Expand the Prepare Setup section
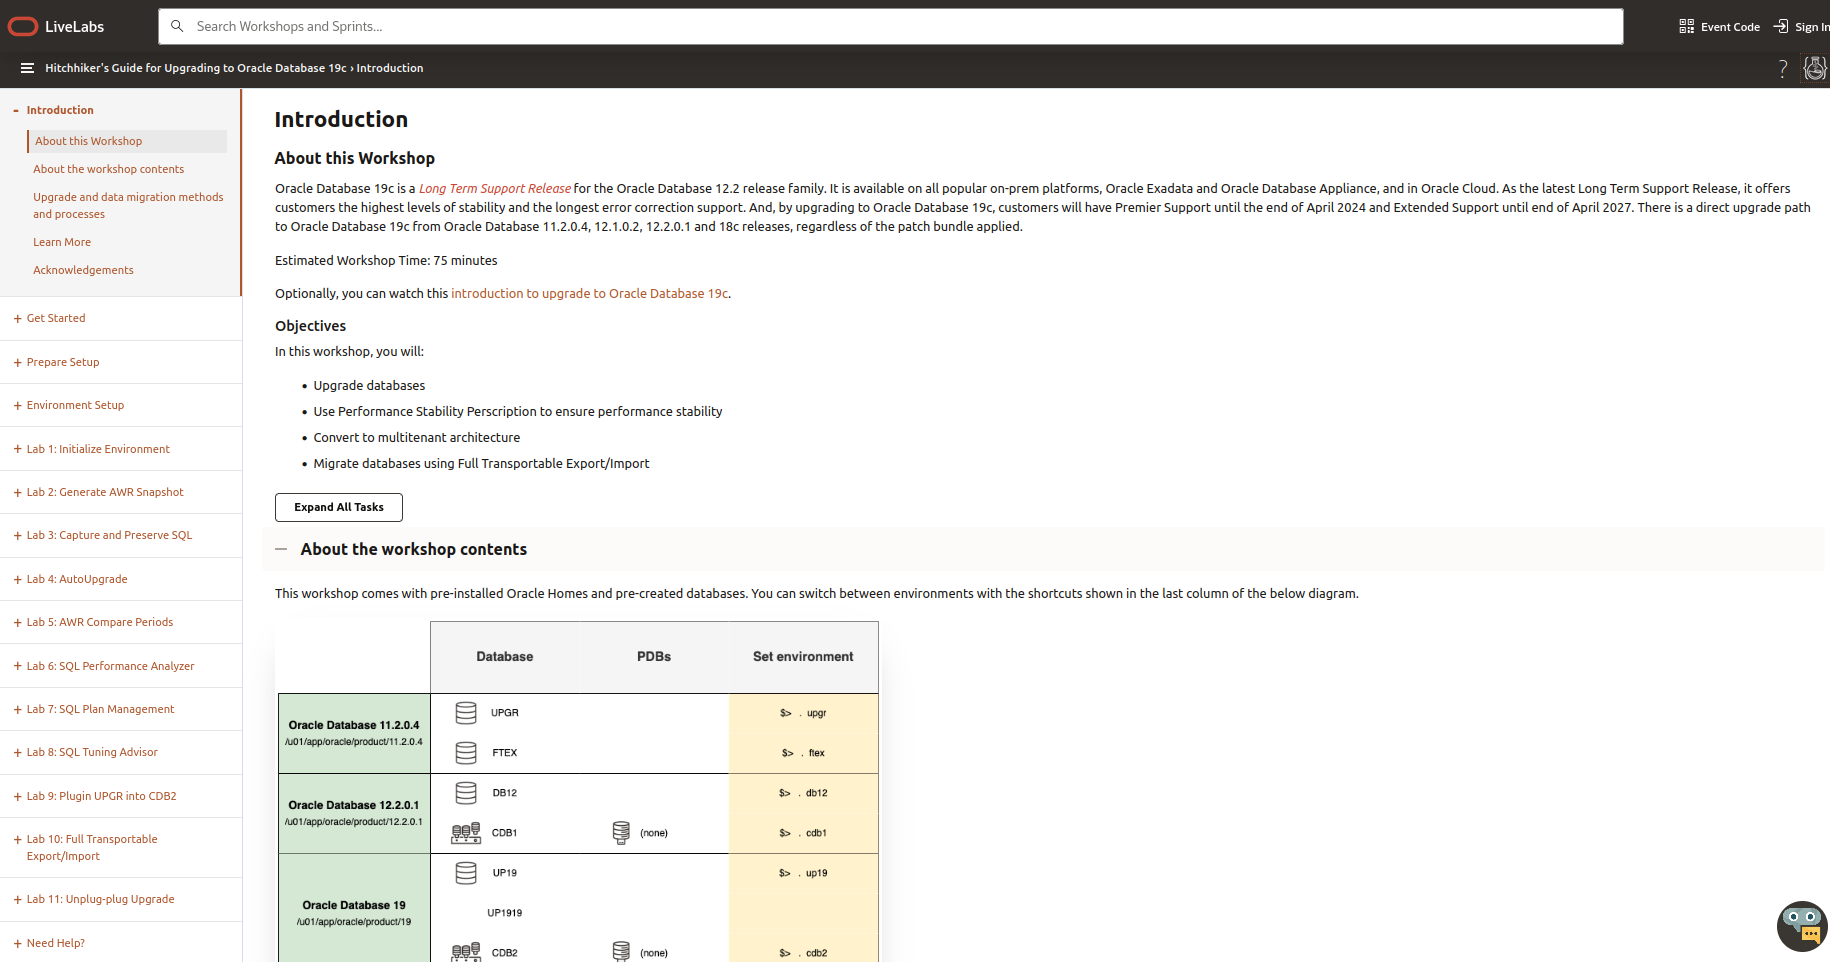The image size is (1830, 962). pos(18,363)
